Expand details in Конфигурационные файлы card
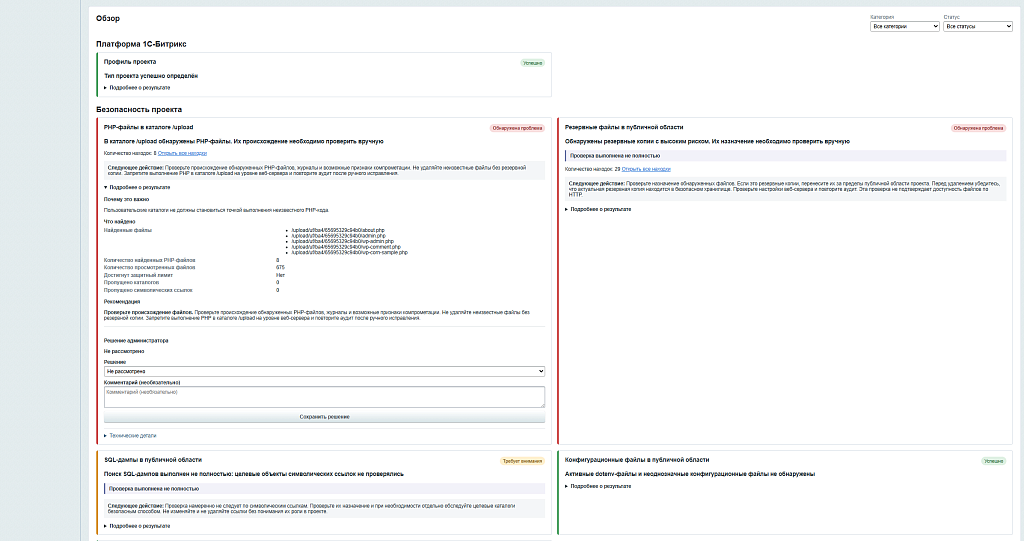The height and width of the screenshot is (541, 1024). pyautogui.click(x=598, y=486)
